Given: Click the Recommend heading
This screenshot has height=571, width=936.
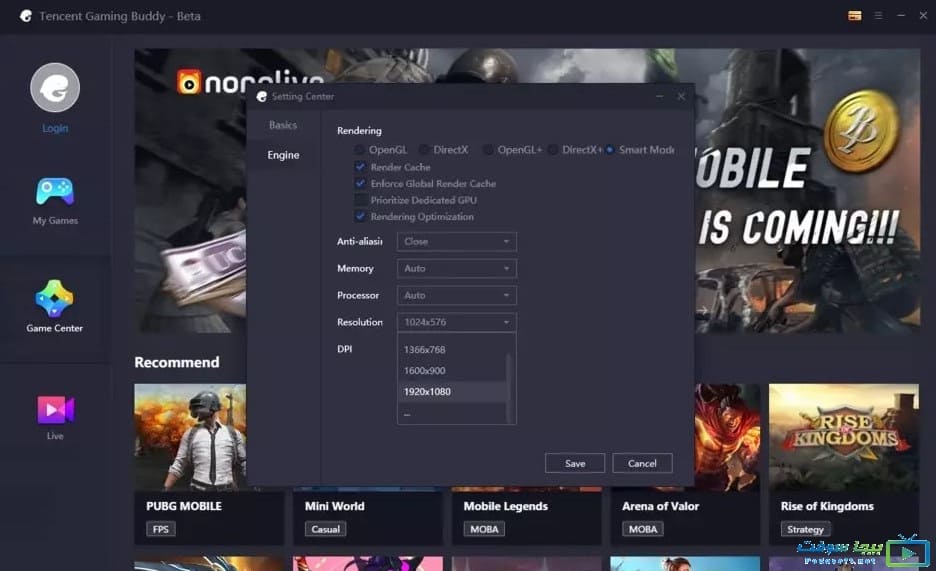Looking at the screenshot, I should click(177, 362).
